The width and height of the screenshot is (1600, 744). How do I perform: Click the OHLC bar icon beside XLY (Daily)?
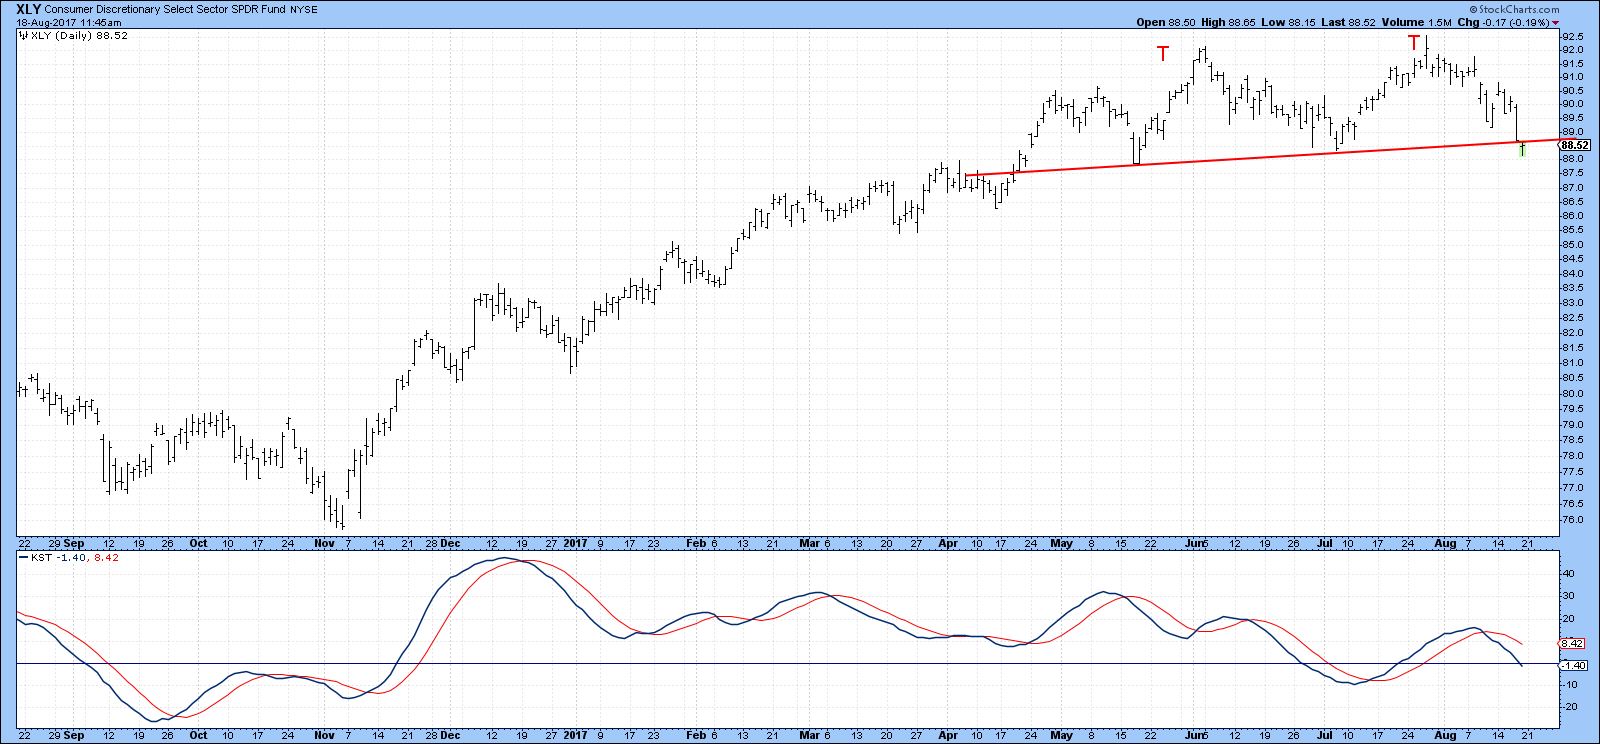(24, 36)
